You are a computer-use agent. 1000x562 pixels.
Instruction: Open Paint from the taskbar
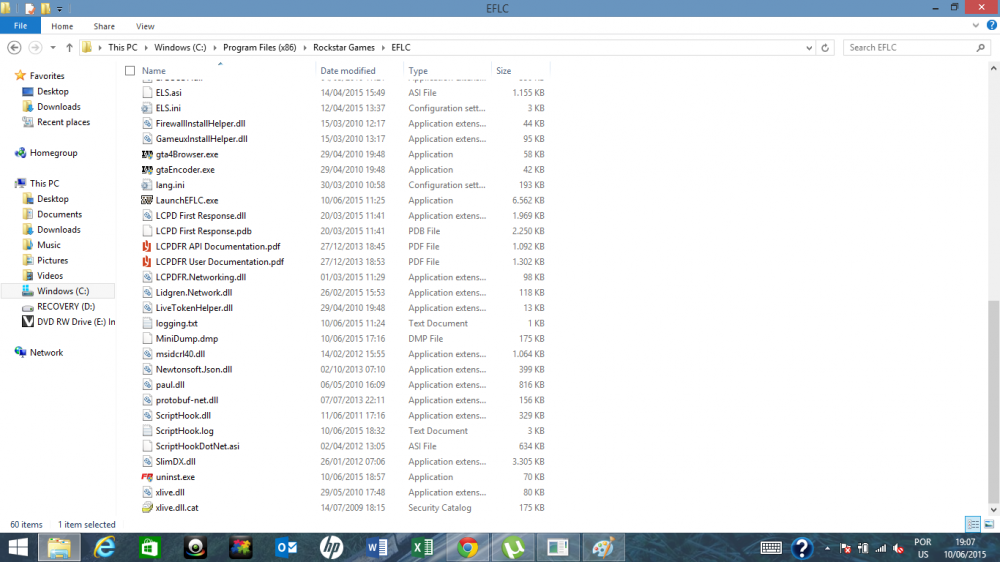click(x=603, y=547)
